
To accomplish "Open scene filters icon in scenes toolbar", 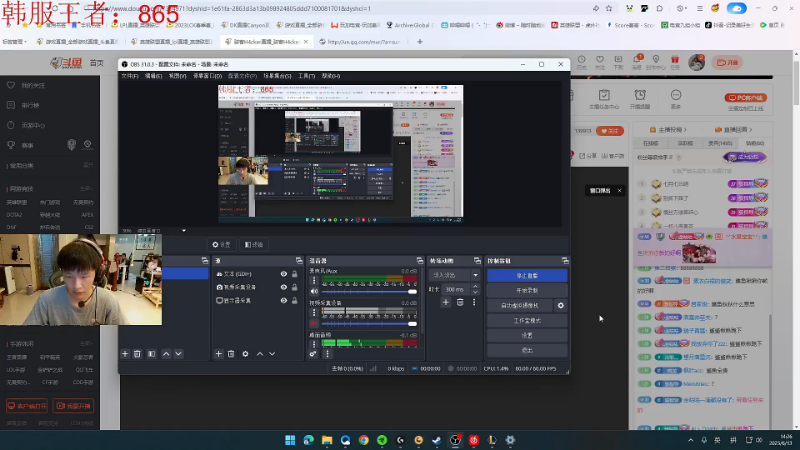I will 152,354.
